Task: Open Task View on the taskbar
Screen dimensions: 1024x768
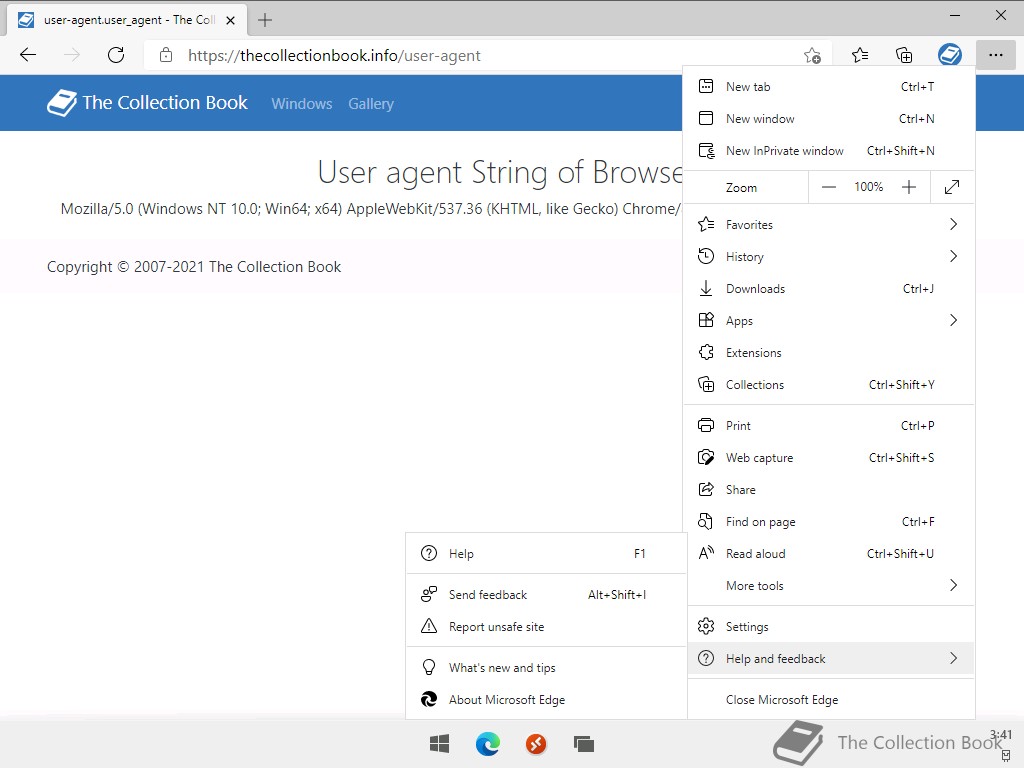Action: pyautogui.click(x=584, y=743)
